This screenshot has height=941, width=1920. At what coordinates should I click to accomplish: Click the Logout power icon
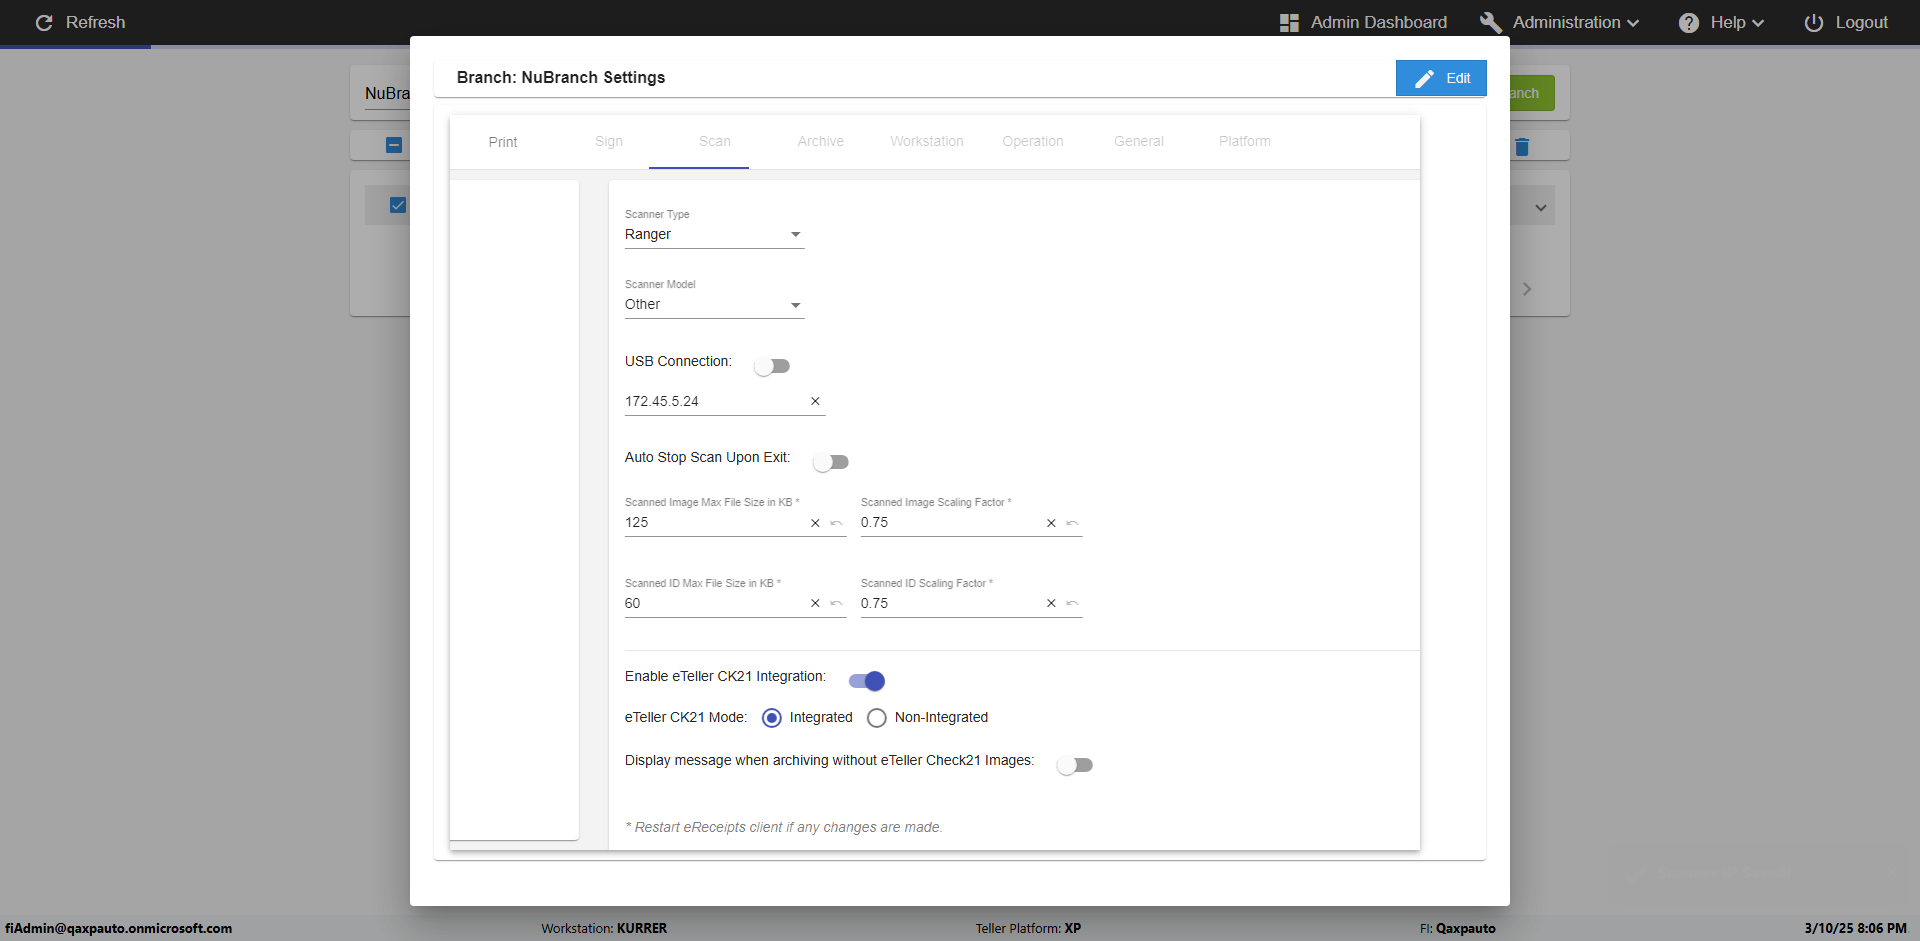tap(1813, 22)
